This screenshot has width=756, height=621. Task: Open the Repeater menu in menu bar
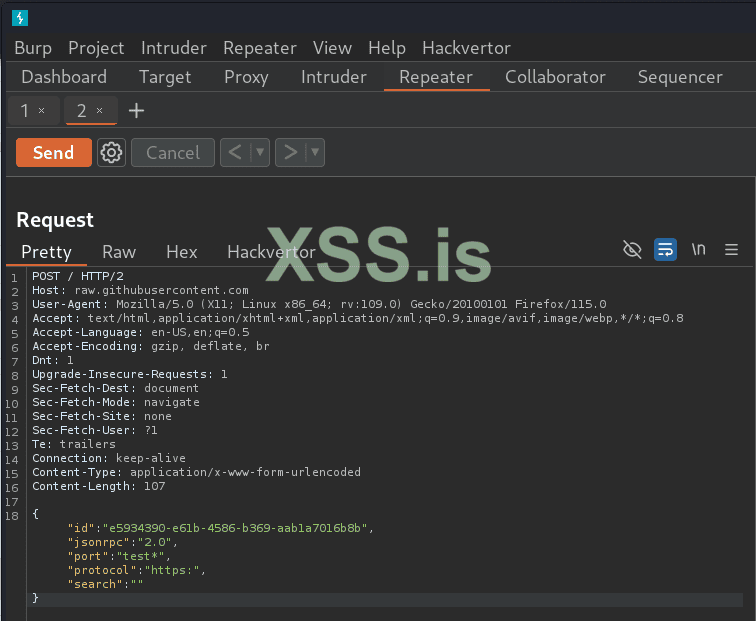[x=259, y=48]
